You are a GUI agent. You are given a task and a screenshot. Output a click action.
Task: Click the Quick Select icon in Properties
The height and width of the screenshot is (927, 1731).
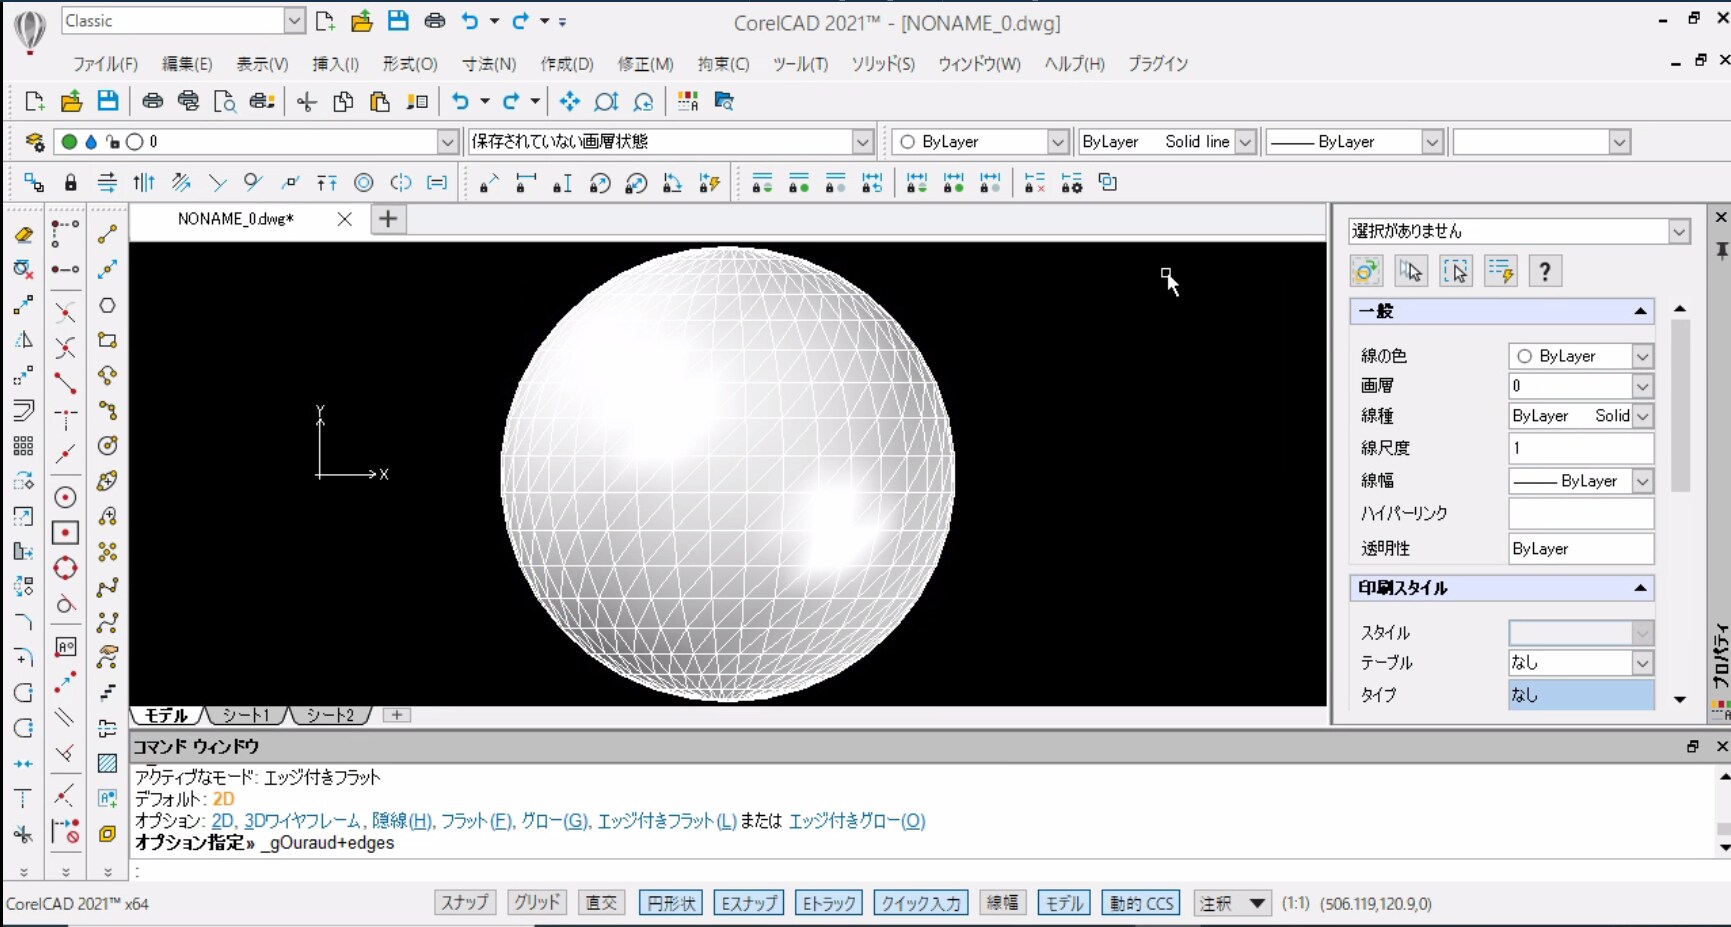click(x=1500, y=271)
